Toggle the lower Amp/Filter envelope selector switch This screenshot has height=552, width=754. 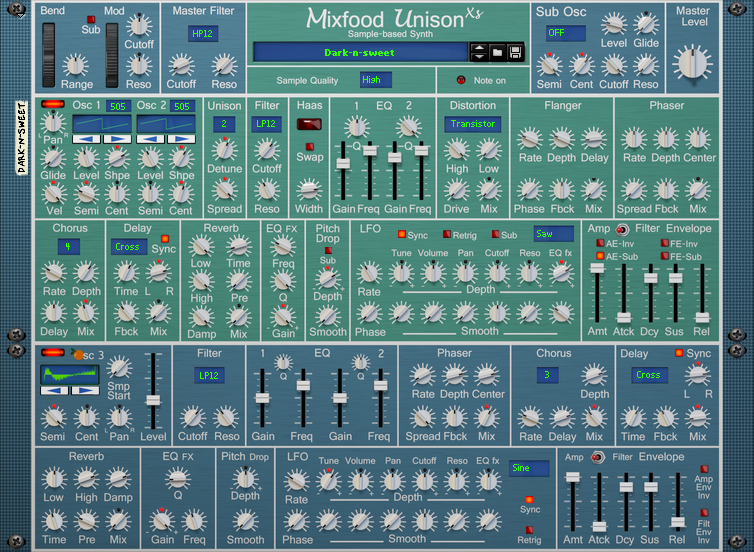597,457
